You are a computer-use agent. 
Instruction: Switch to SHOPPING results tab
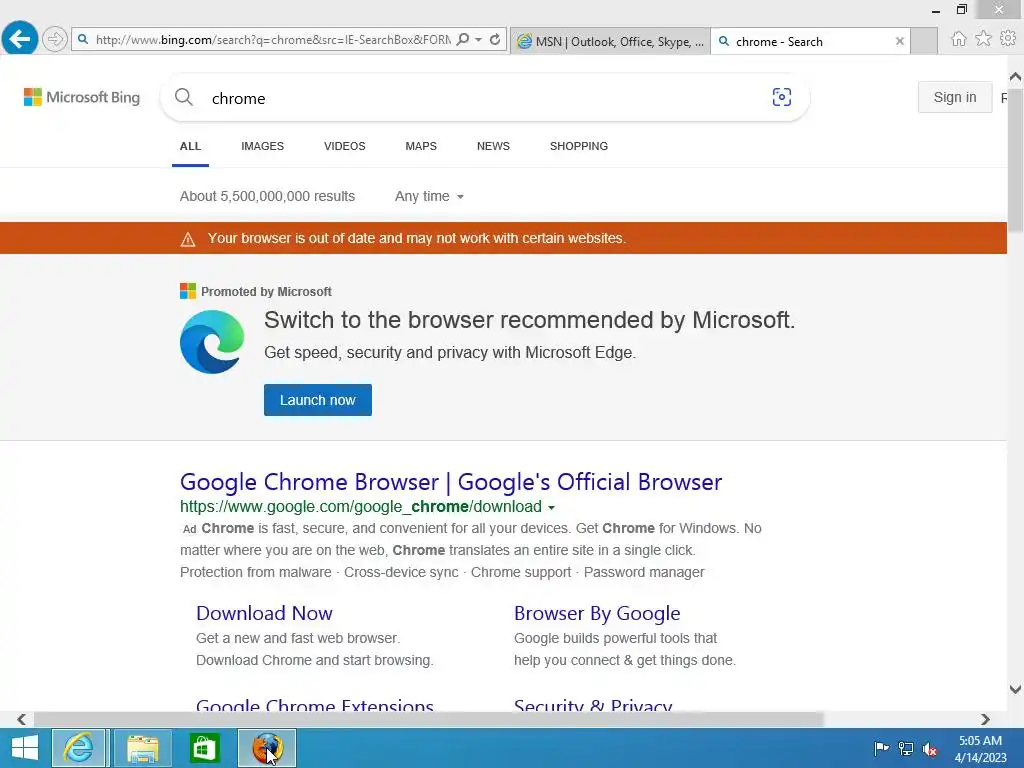click(x=579, y=146)
